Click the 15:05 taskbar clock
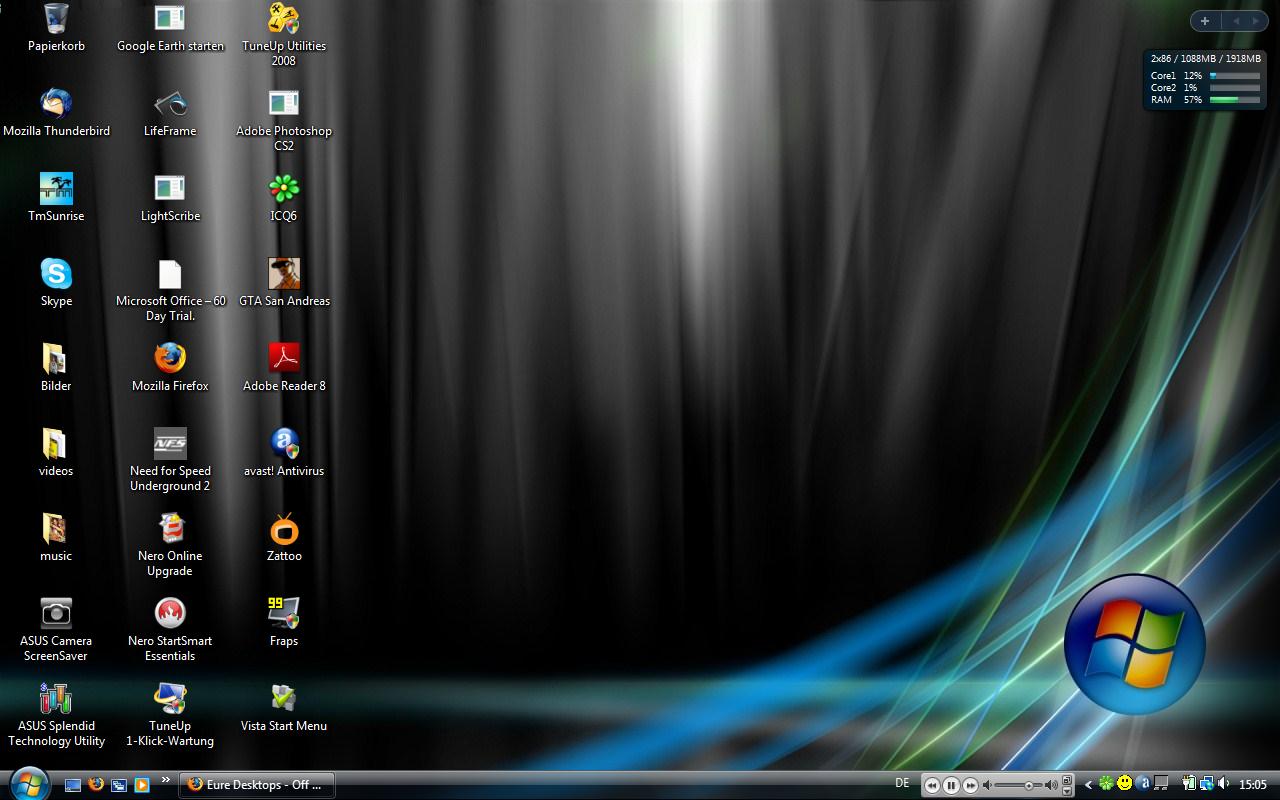Viewport: 1280px width, 800px height. click(x=1253, y=784)
